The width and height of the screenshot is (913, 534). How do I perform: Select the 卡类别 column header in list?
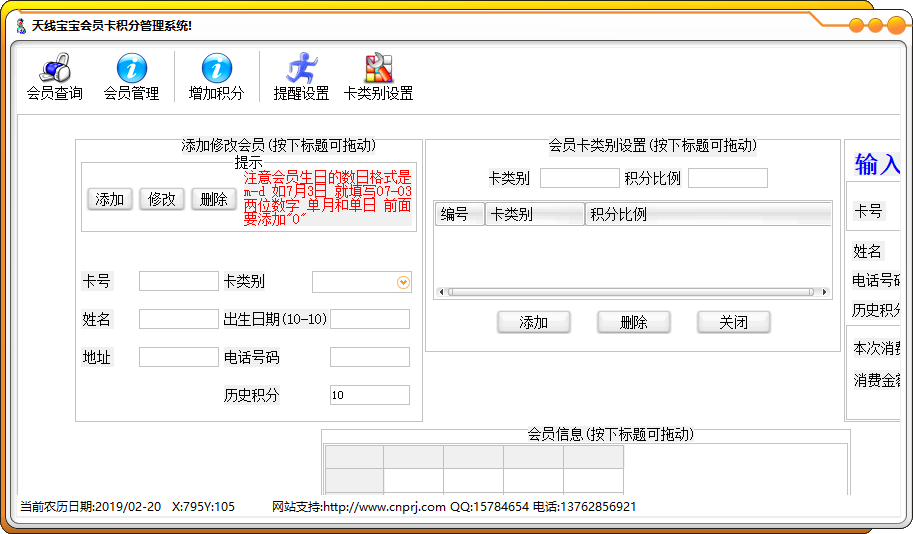pos(535,214)
